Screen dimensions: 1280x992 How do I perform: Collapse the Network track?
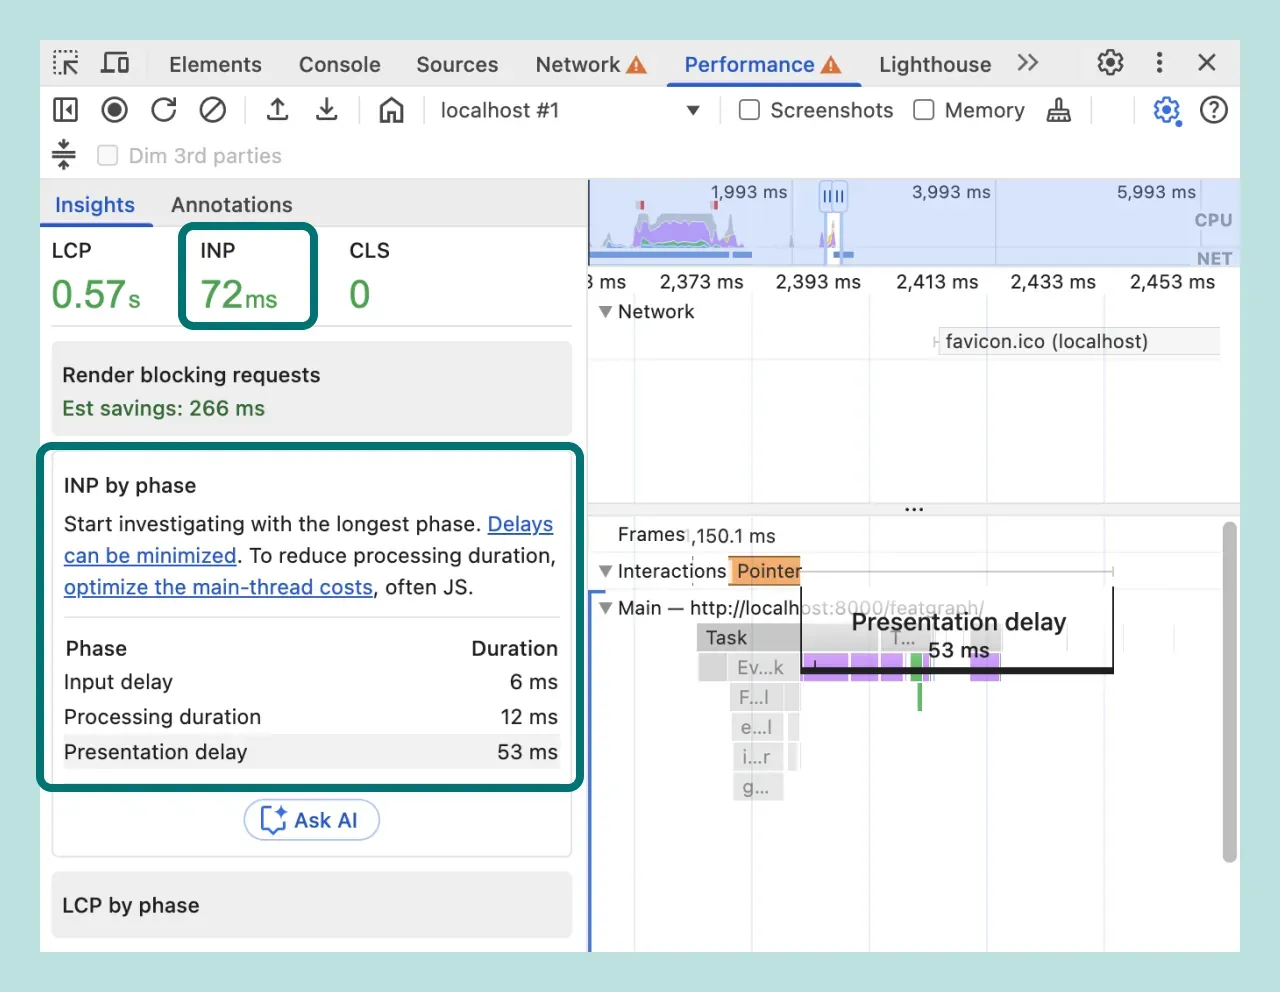(x=606, y=311)
